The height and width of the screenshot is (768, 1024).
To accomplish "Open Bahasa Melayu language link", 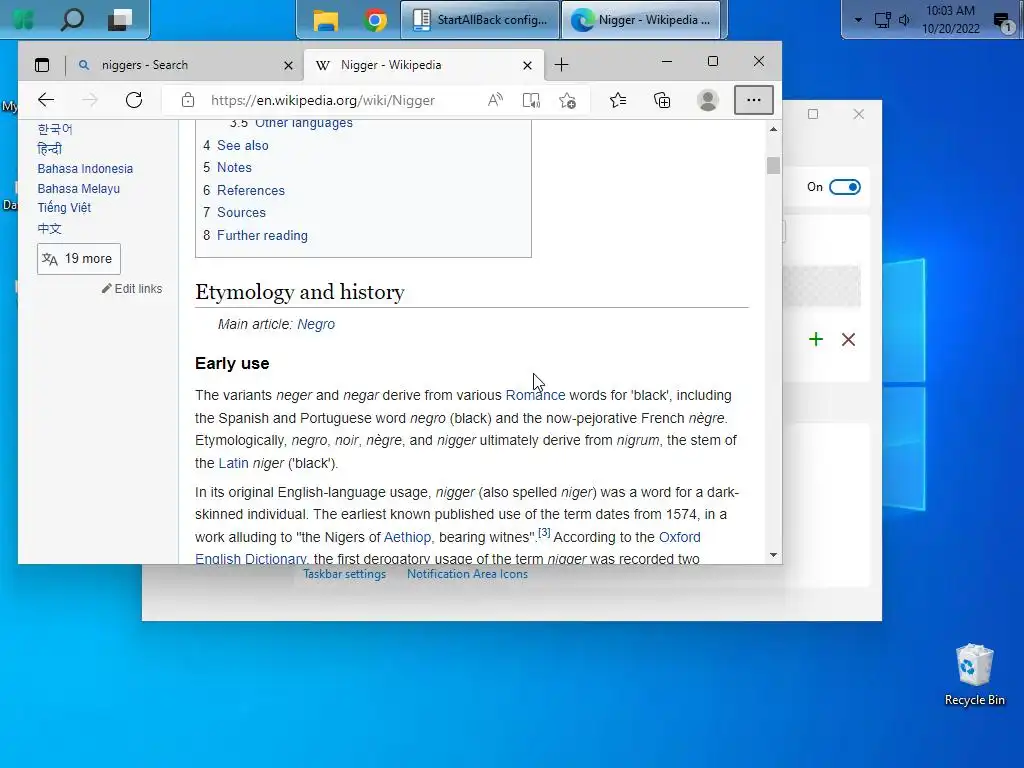I will click(78, 188).
